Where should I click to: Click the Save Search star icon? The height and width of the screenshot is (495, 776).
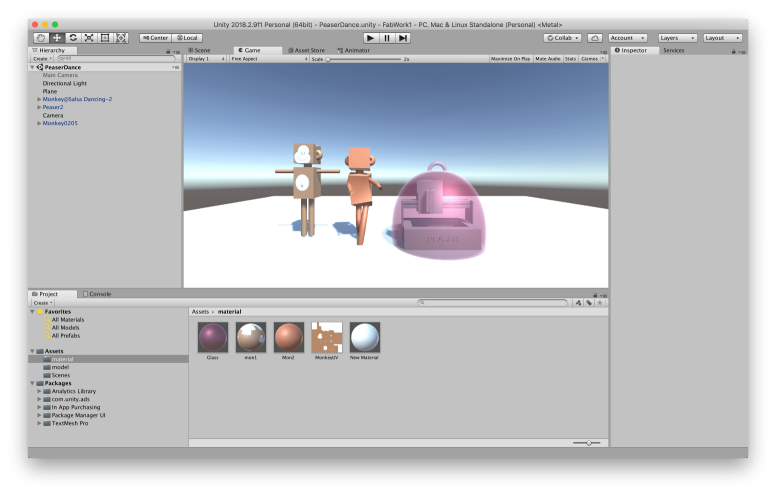click(600, 302)
